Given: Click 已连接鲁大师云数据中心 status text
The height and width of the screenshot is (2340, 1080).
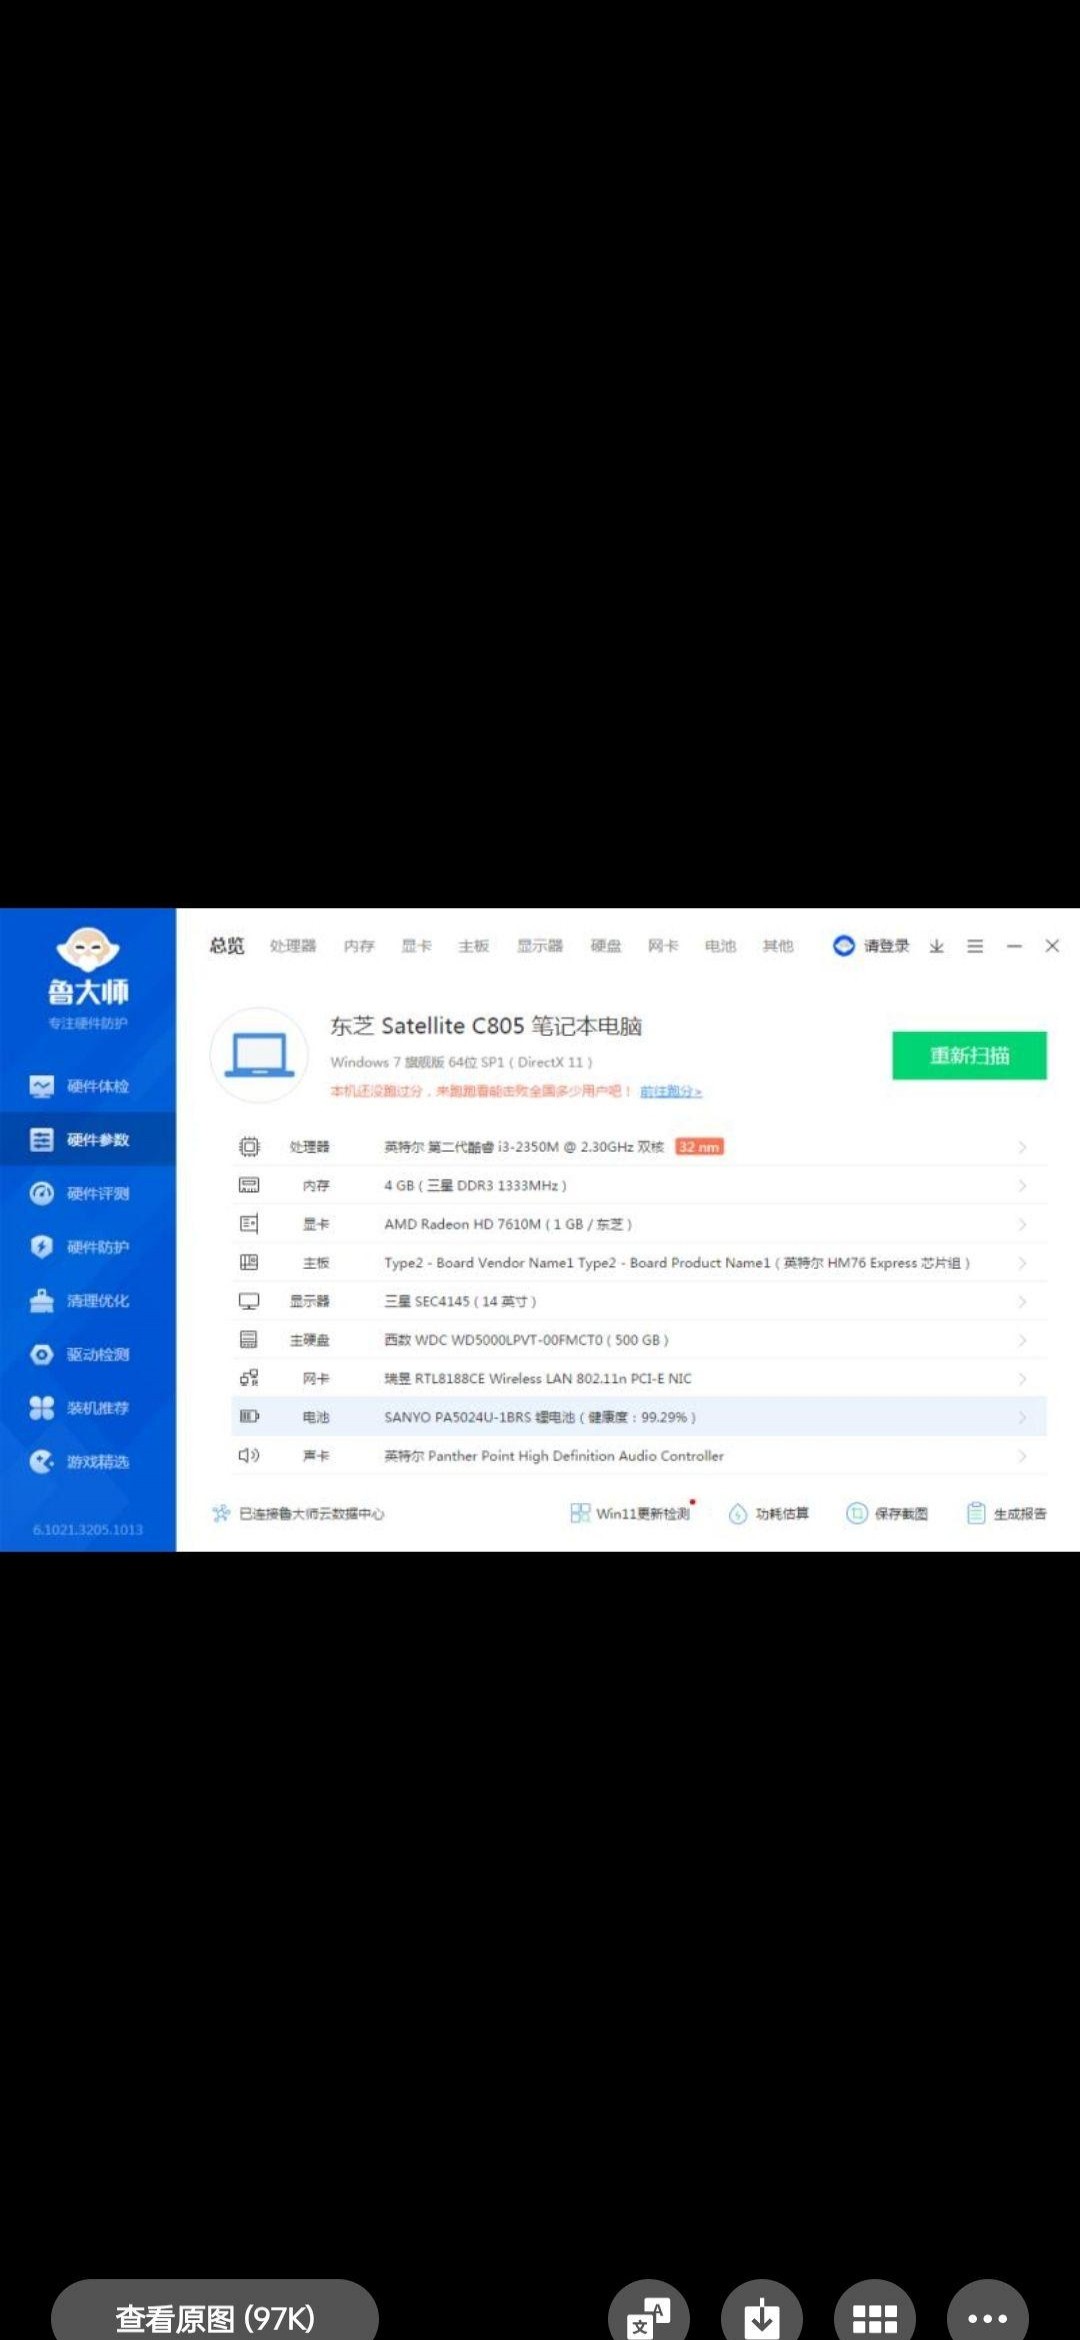Looking at the screenshot, I should tap(311, 1514).
